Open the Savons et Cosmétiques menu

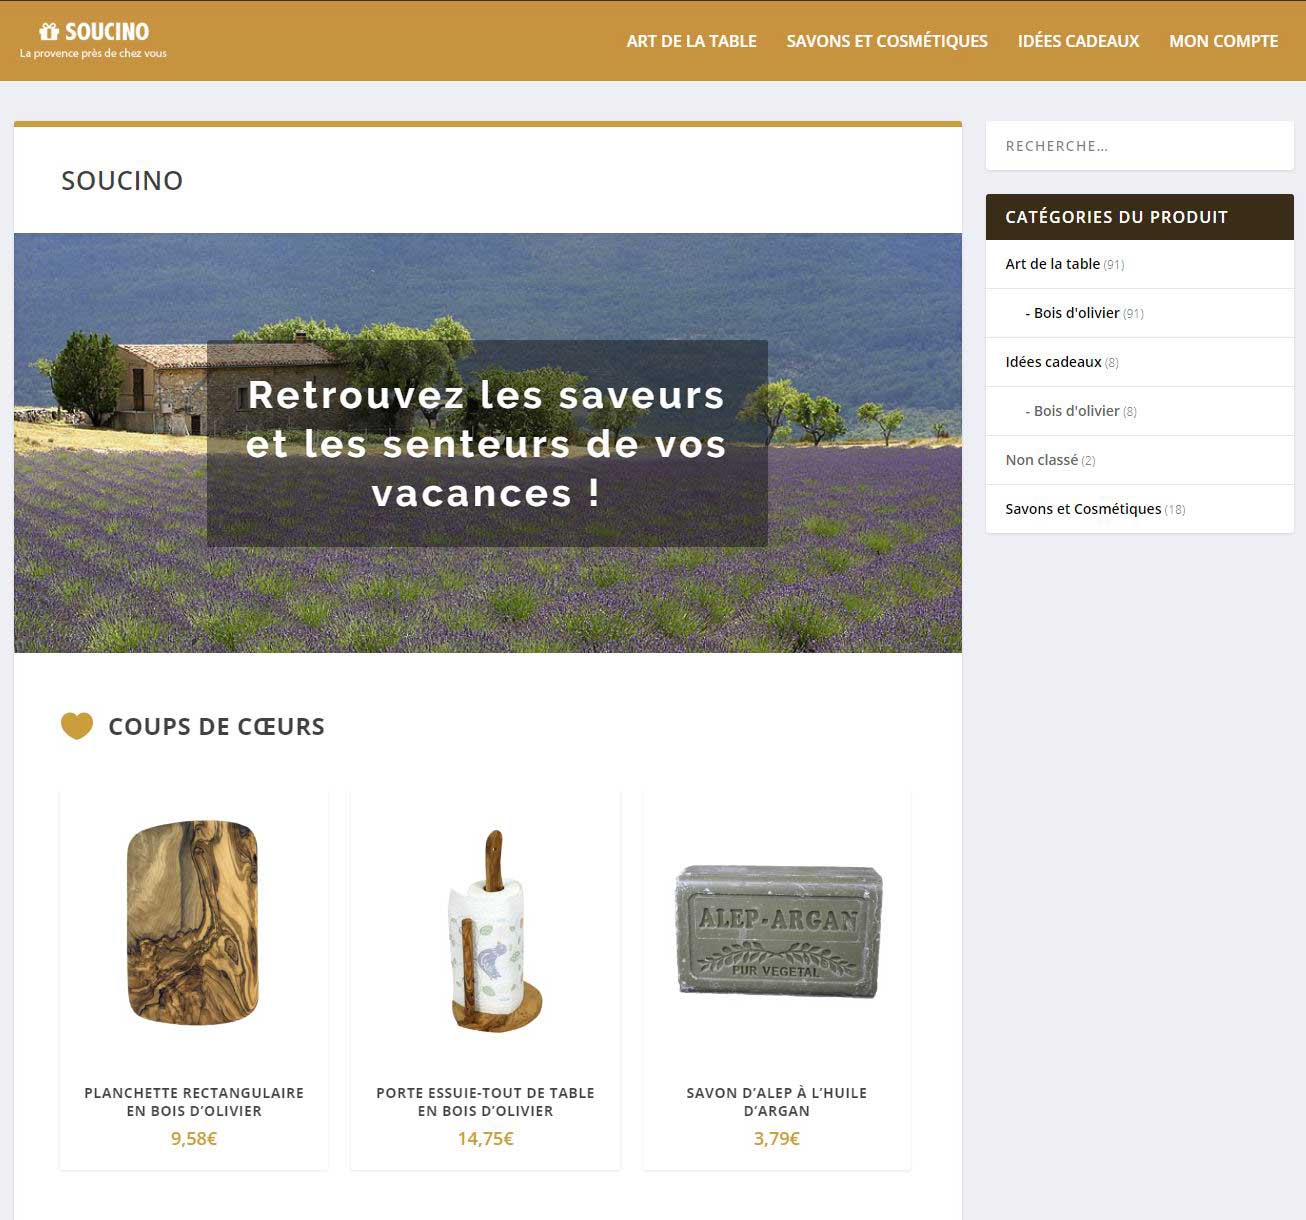pyautogui.click(x=887, y=41)
